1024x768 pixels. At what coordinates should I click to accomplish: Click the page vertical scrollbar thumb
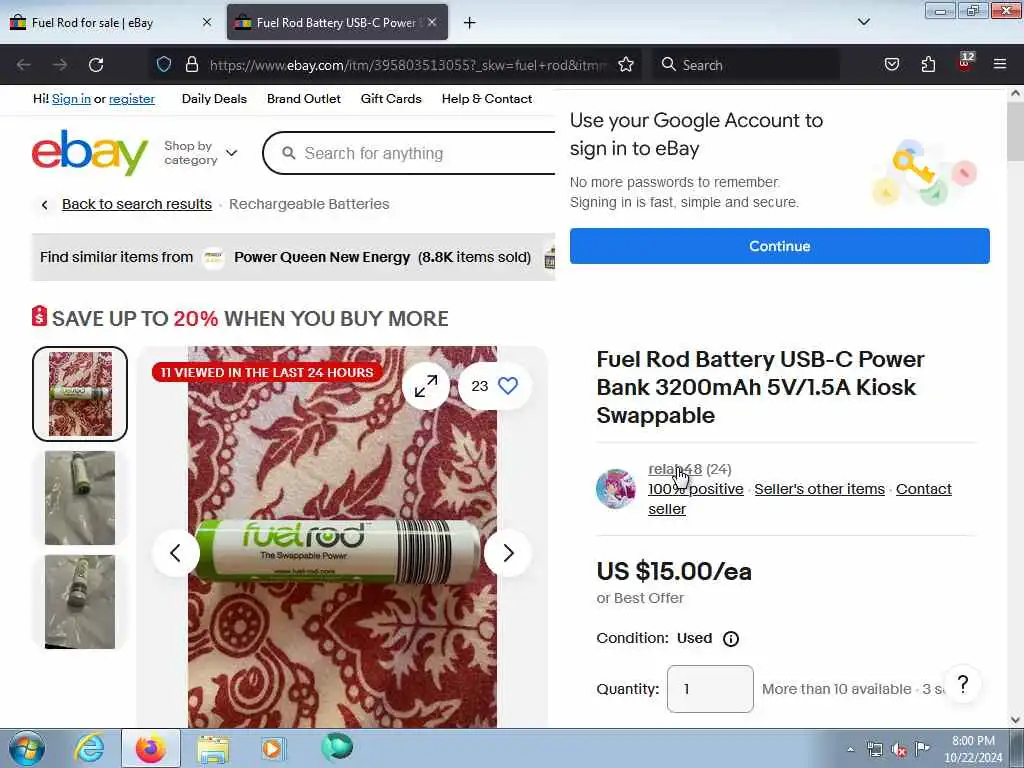pos(1015,131)
